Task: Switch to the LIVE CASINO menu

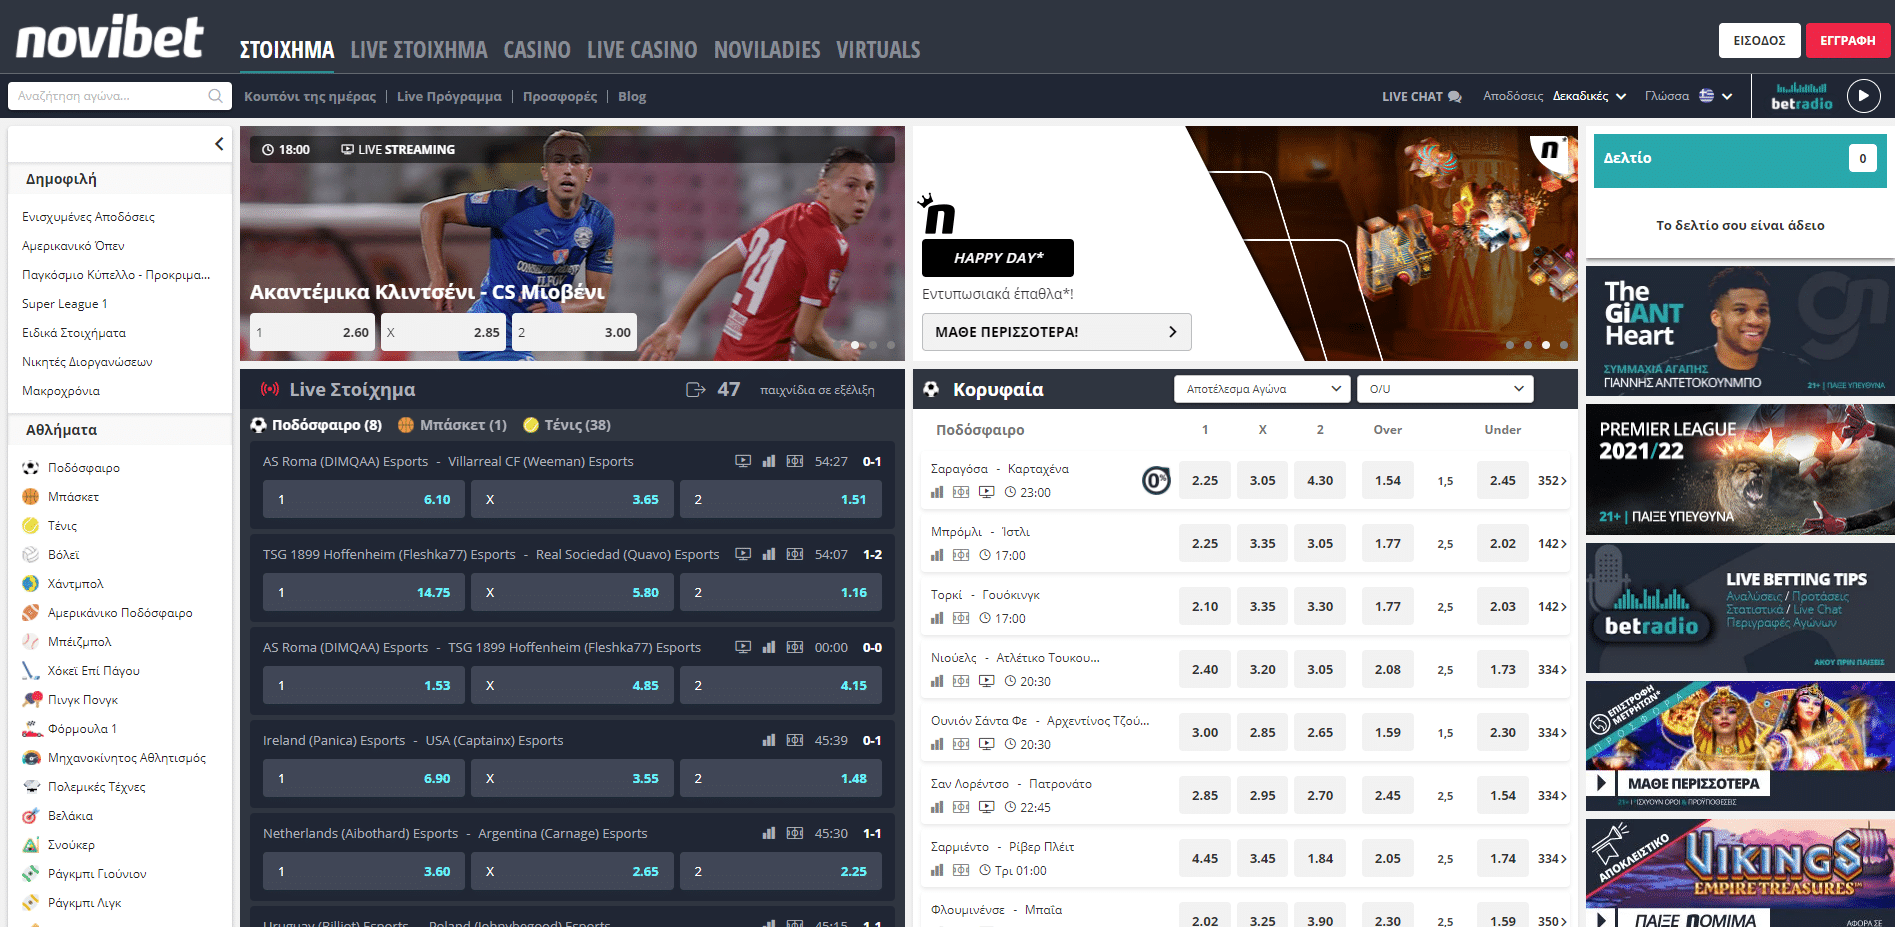Action: tap(642, 50)
